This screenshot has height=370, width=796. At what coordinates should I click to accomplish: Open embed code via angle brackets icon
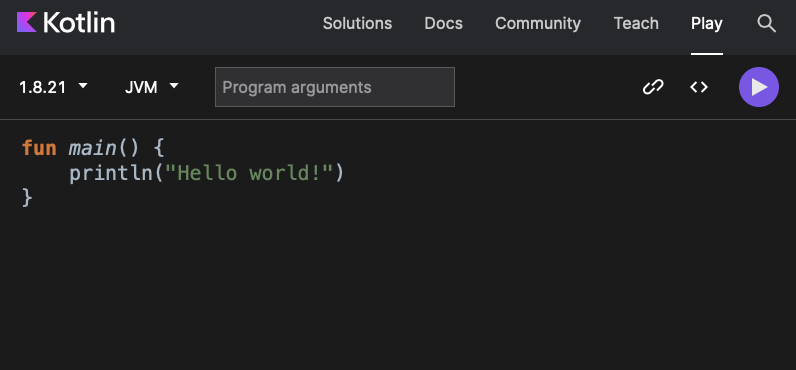699,87
